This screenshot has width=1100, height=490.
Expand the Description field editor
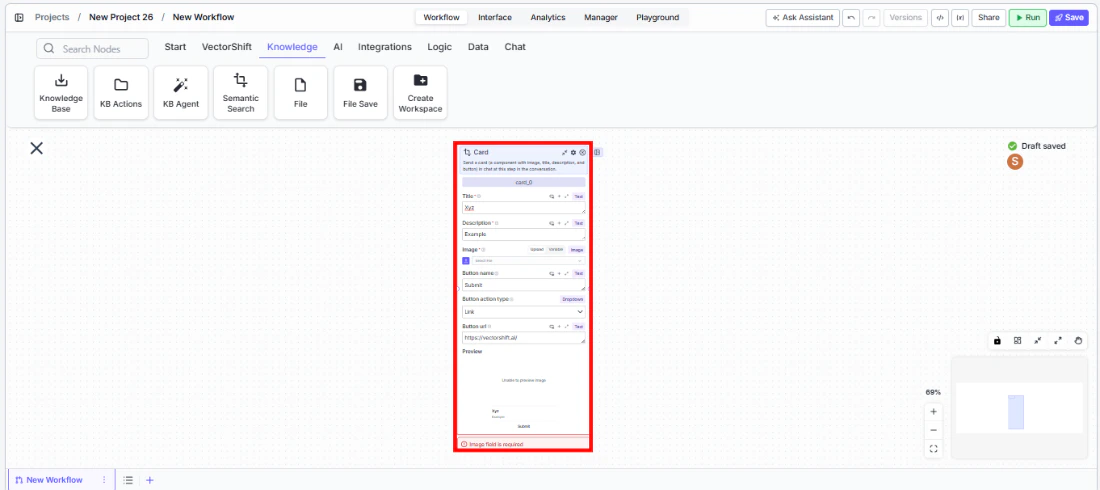566,223
